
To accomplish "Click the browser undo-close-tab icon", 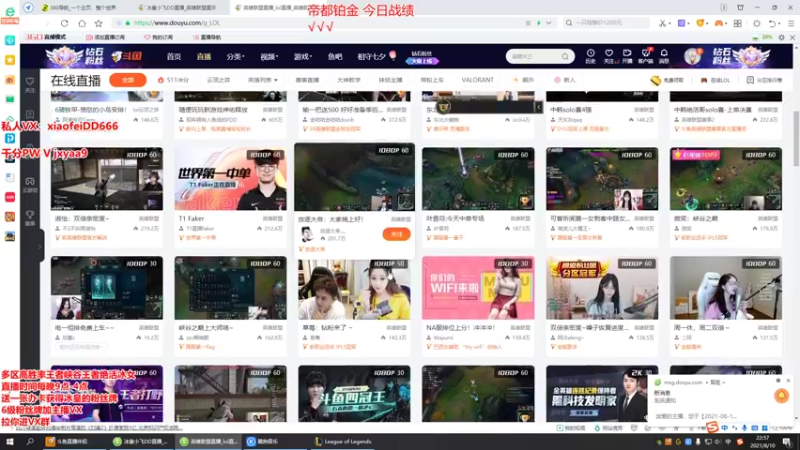I will tap(773, 23).
